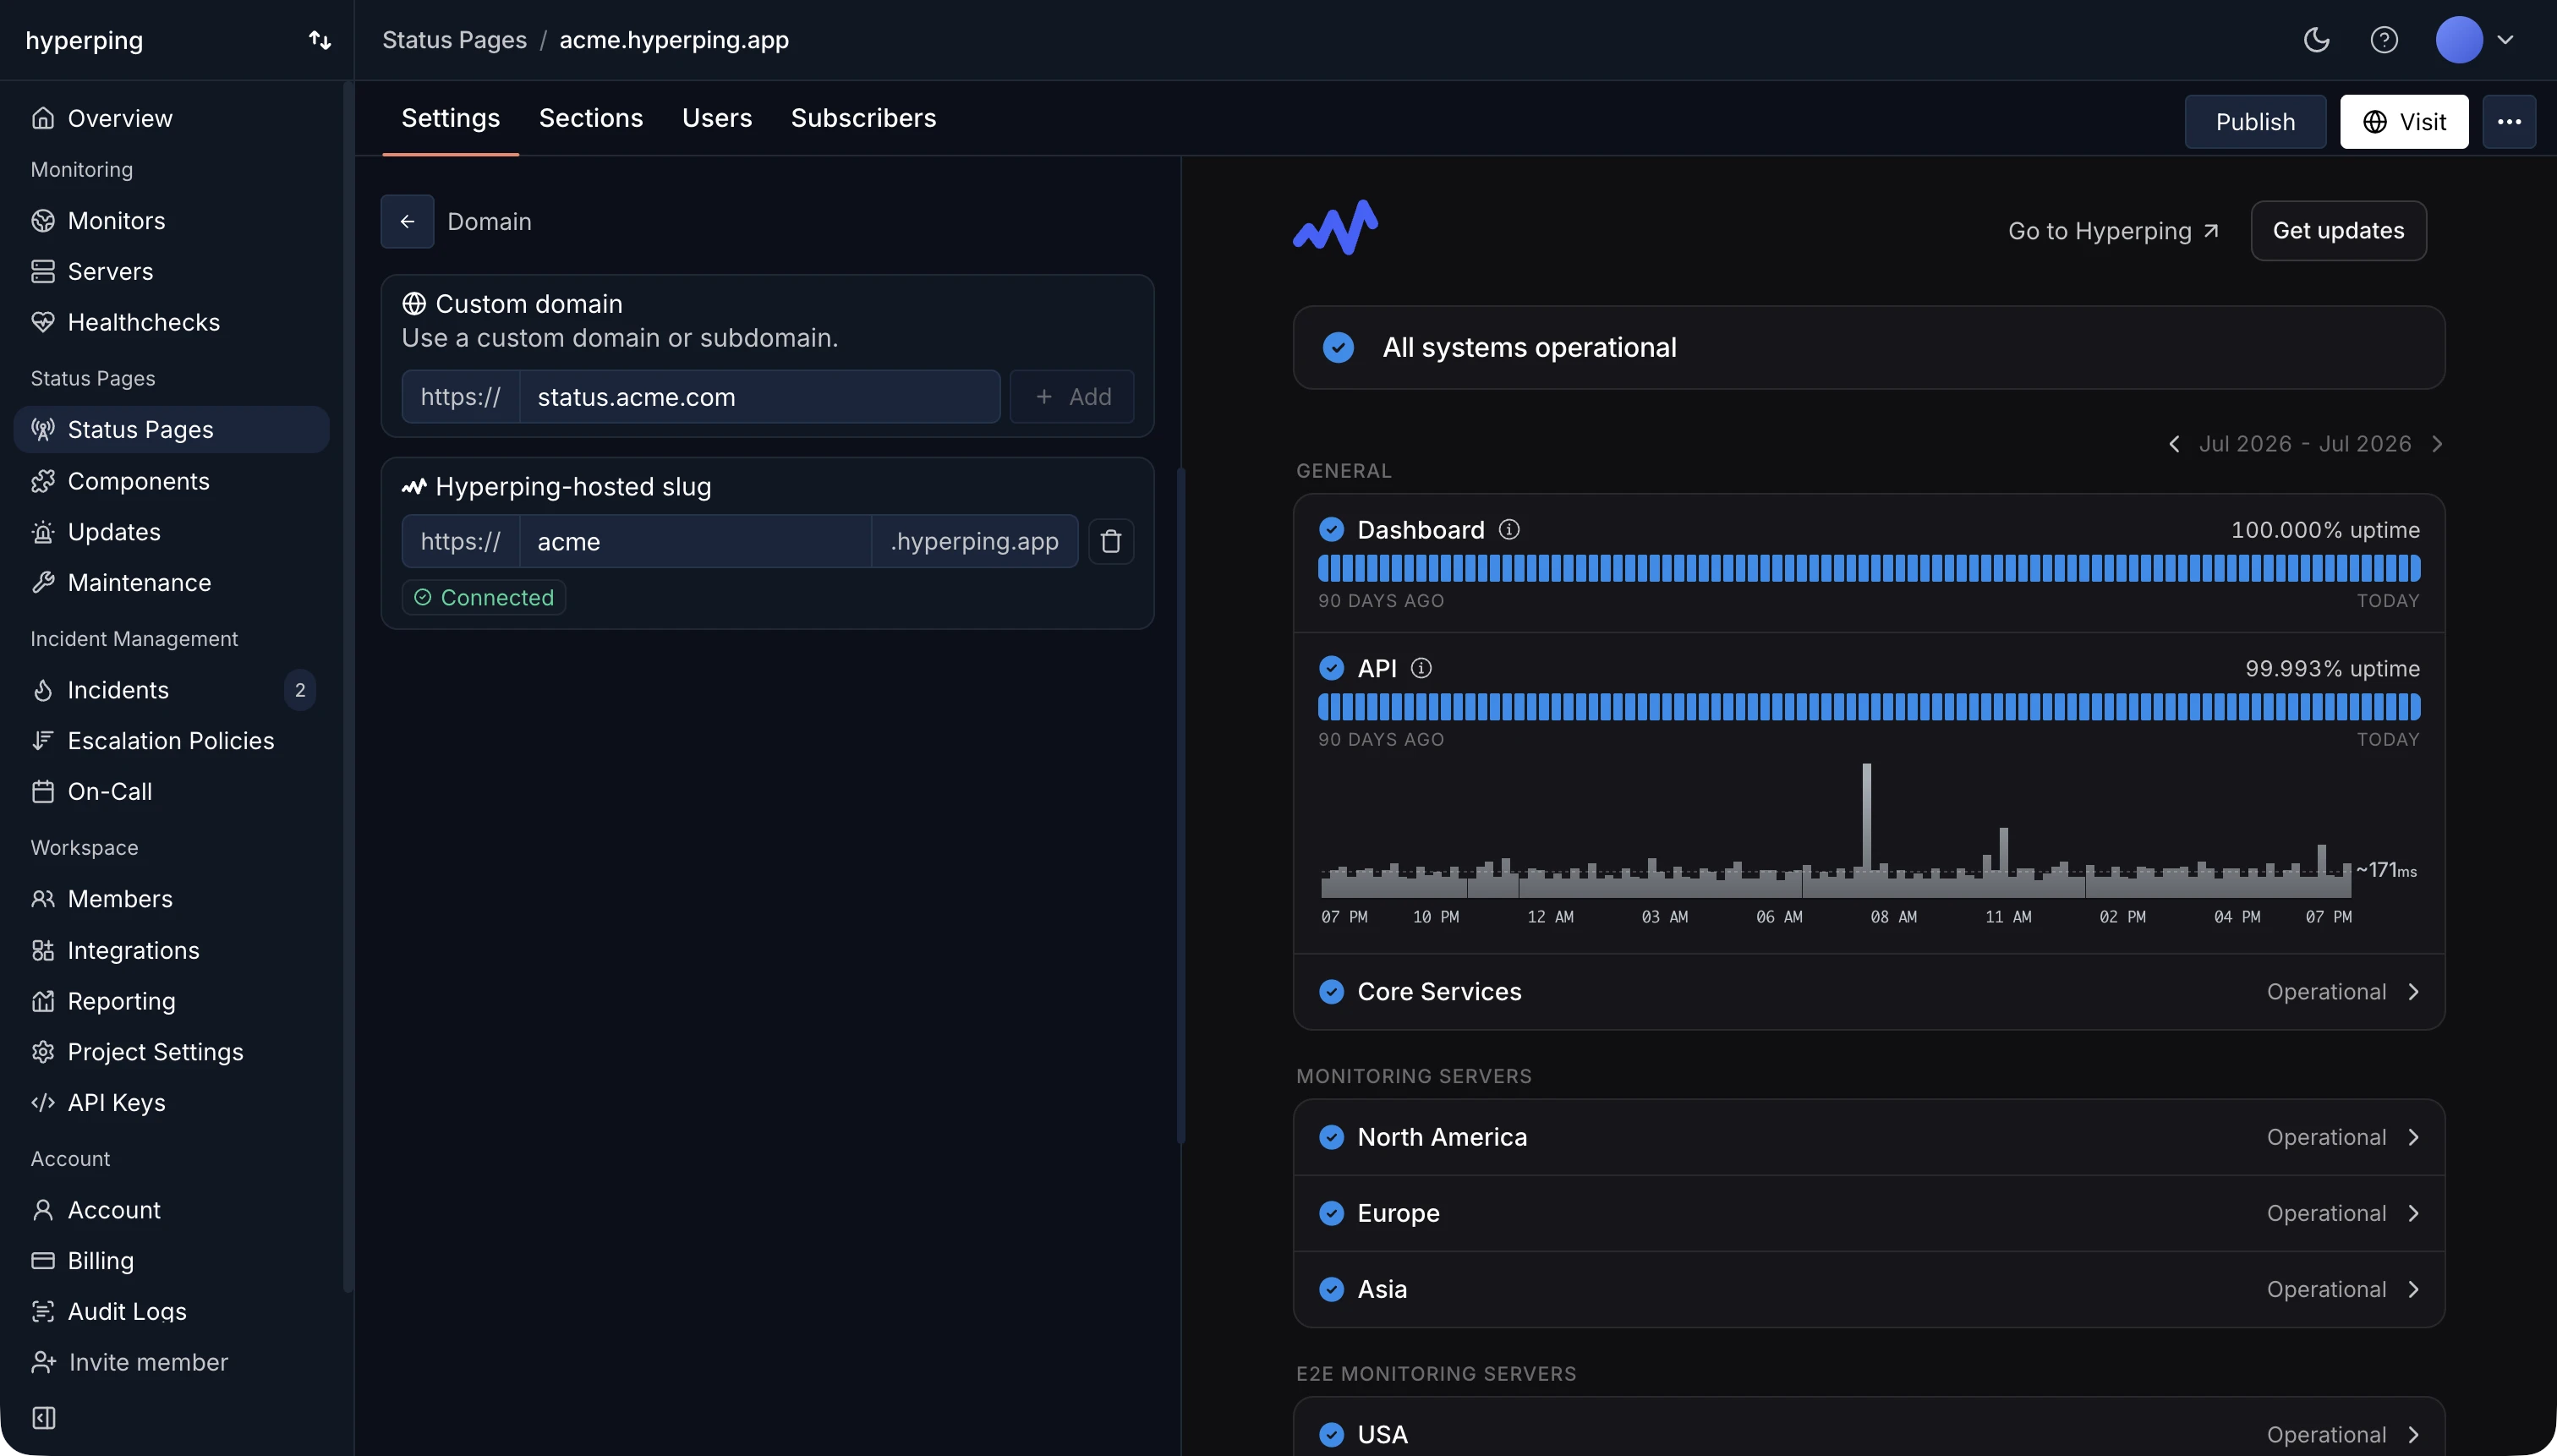Show info for the Dashboard component

(1509, 529)
